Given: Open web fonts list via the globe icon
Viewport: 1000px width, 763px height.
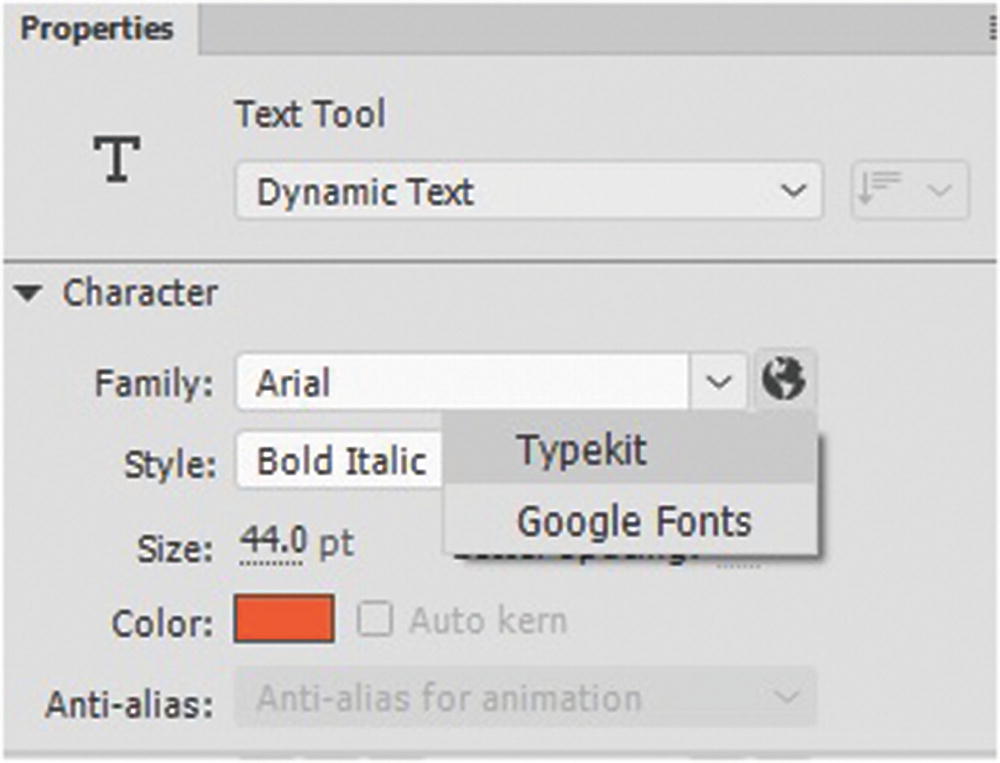Looking at the screenshot, I should coord(787,380).
